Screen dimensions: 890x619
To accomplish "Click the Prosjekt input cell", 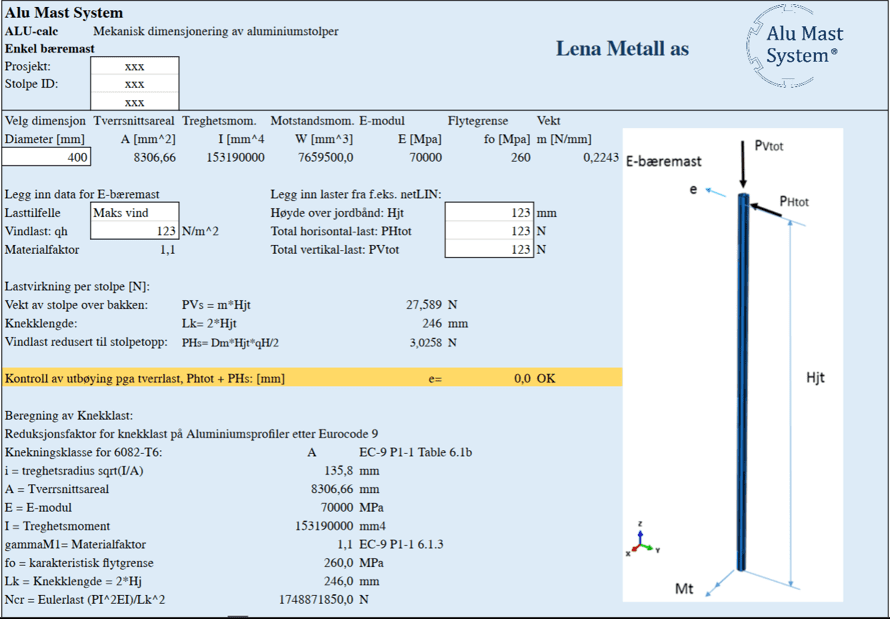I will 135,66.
